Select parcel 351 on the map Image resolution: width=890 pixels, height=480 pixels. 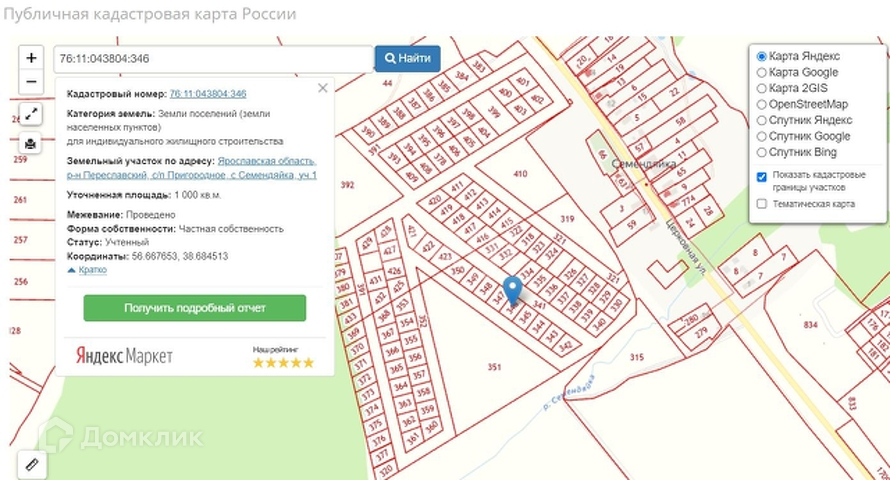[494, 367]
